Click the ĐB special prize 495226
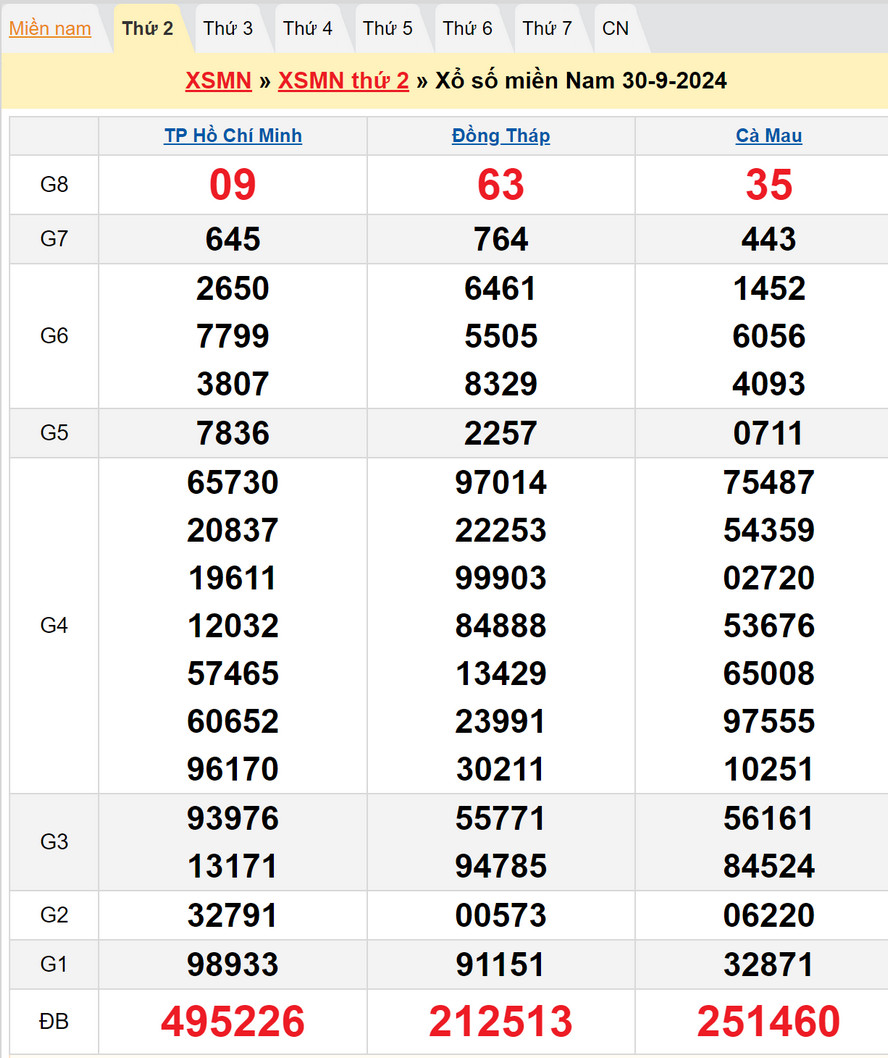The width and height of the screenshot is (888, 1058). [233, 1021]
